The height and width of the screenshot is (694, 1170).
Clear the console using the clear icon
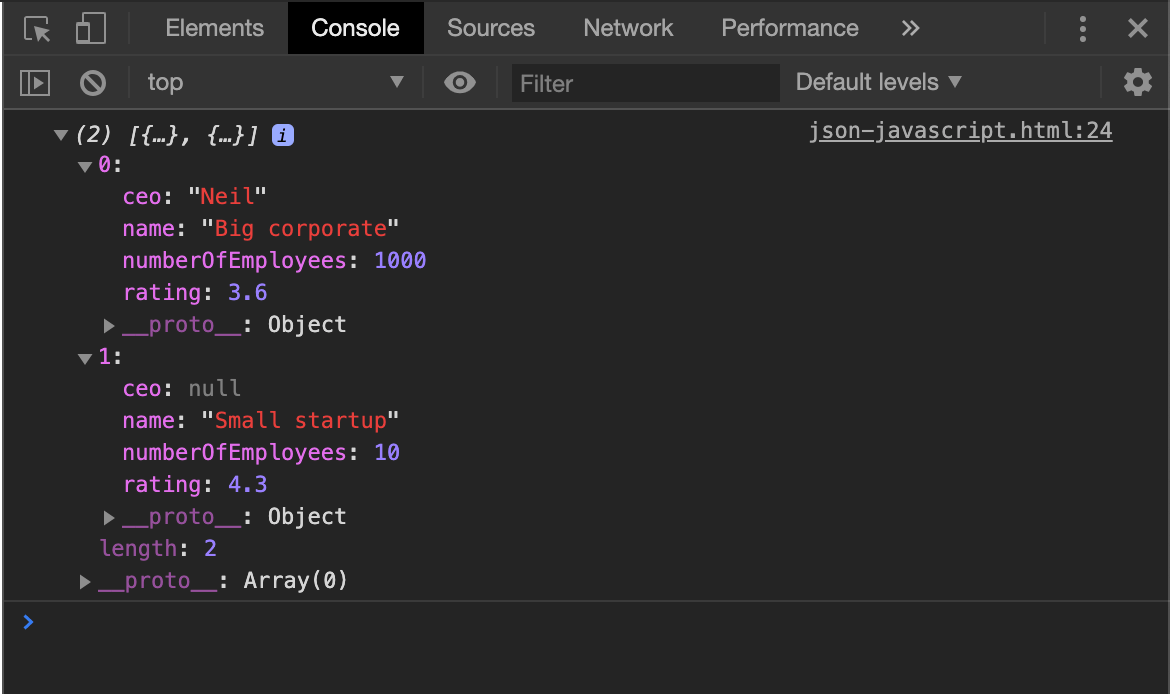pyautogui.click(x=92, y=82)
